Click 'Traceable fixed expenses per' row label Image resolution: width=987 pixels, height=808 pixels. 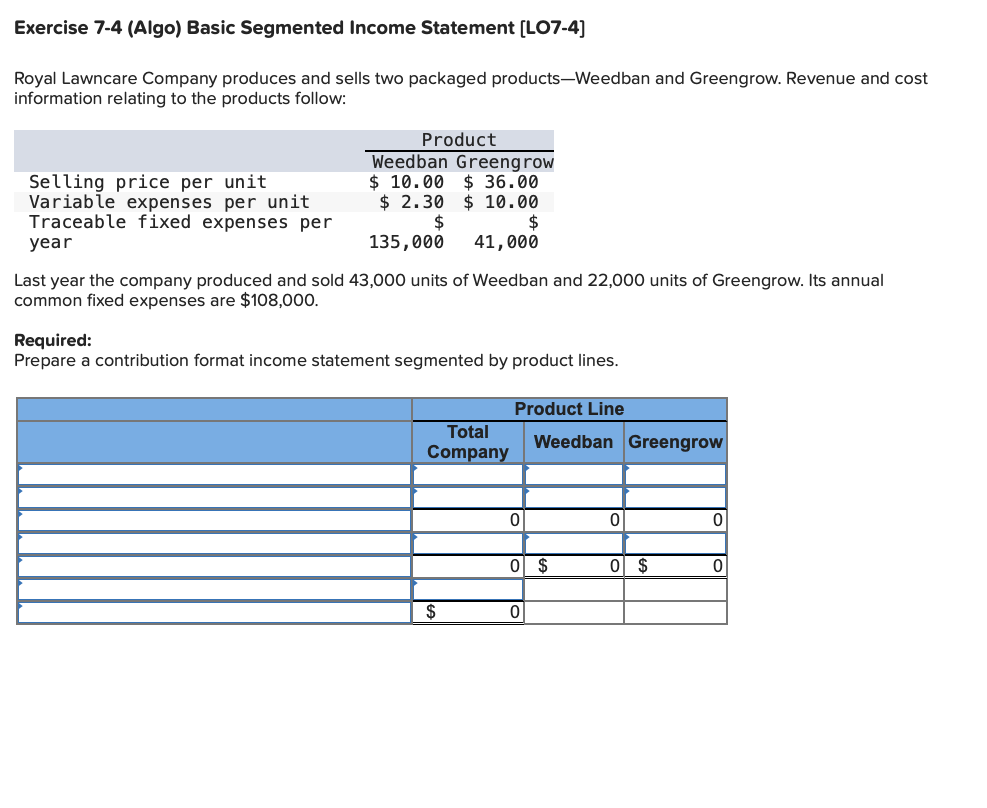(x=180, y=222)
